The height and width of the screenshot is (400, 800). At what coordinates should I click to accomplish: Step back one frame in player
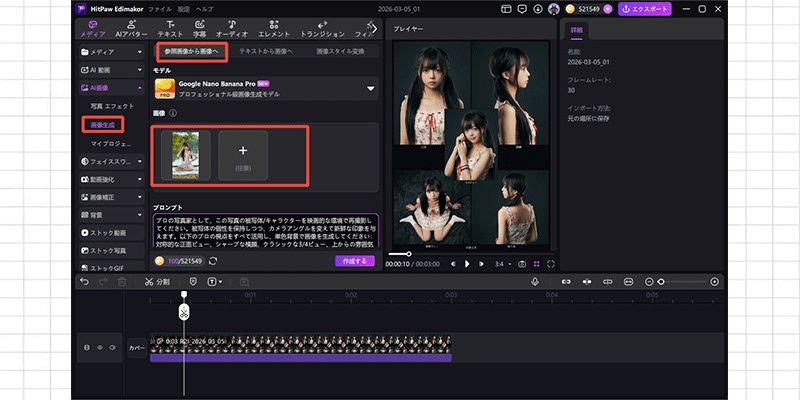tap(452, 264)
